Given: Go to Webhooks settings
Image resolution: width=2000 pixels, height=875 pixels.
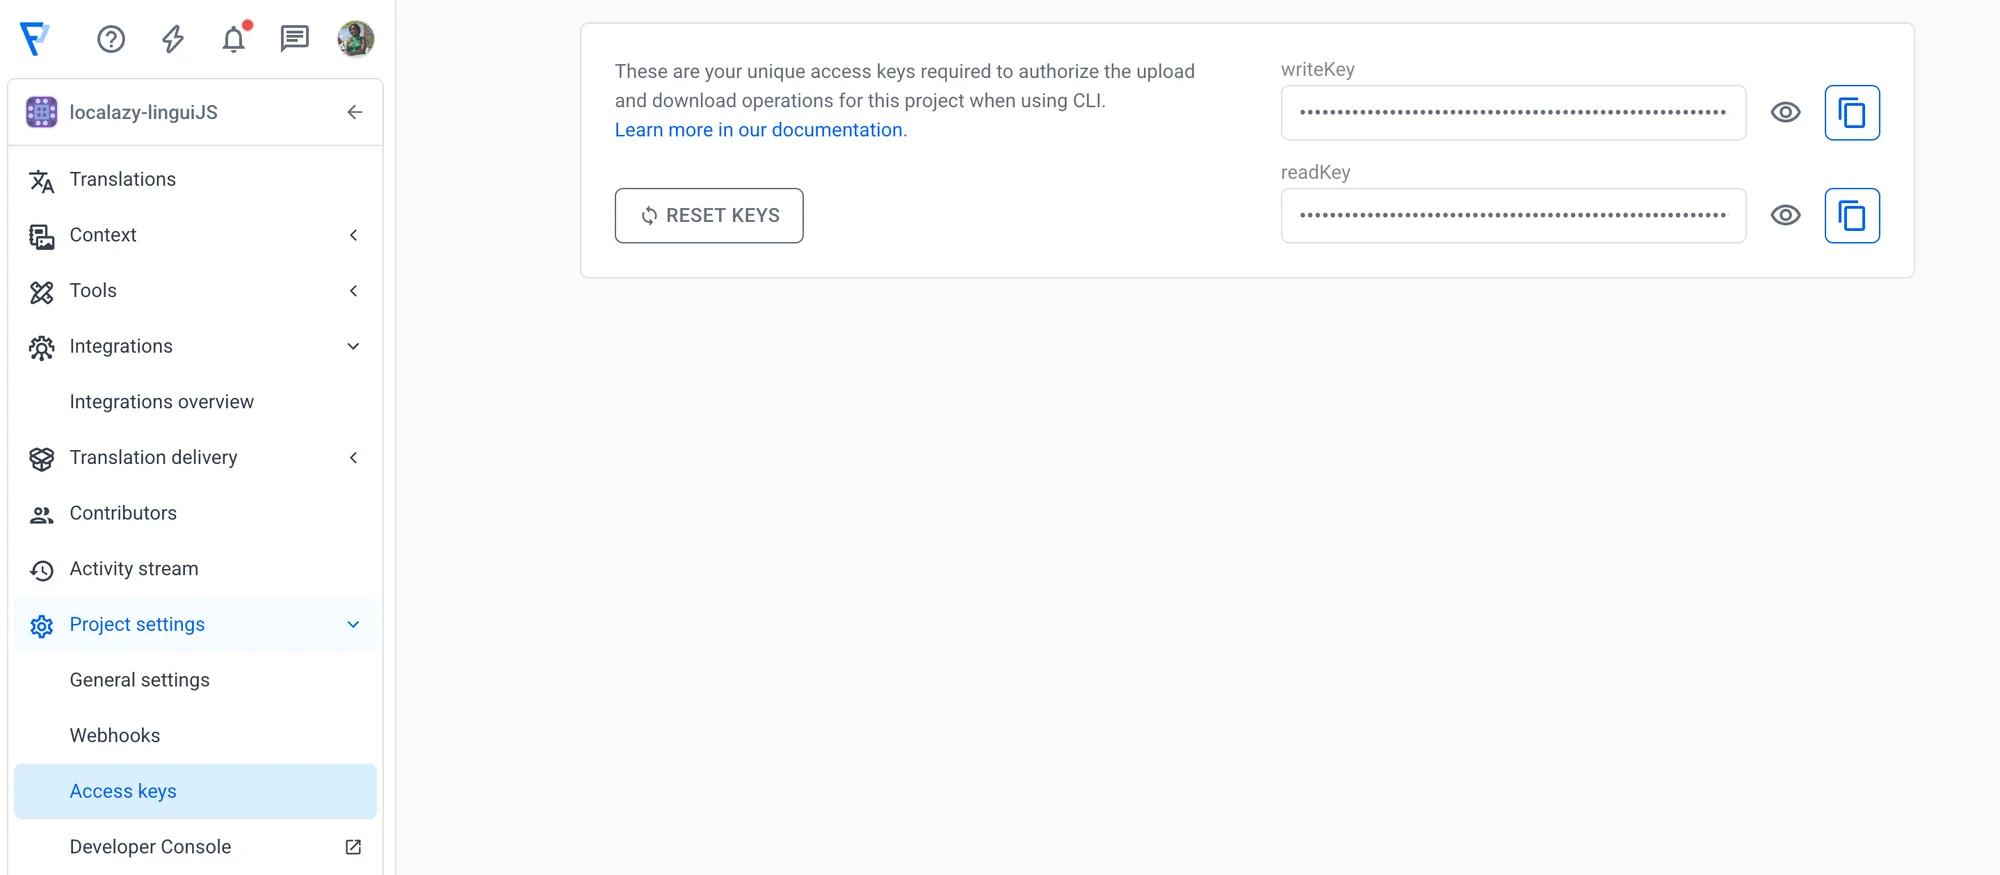Looking at the screenshot, I should [115, 736].
